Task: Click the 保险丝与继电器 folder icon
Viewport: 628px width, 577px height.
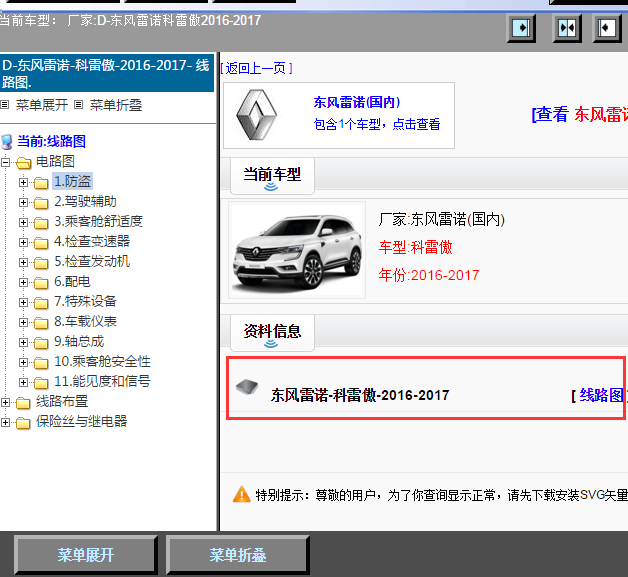Action: [23, 423]
